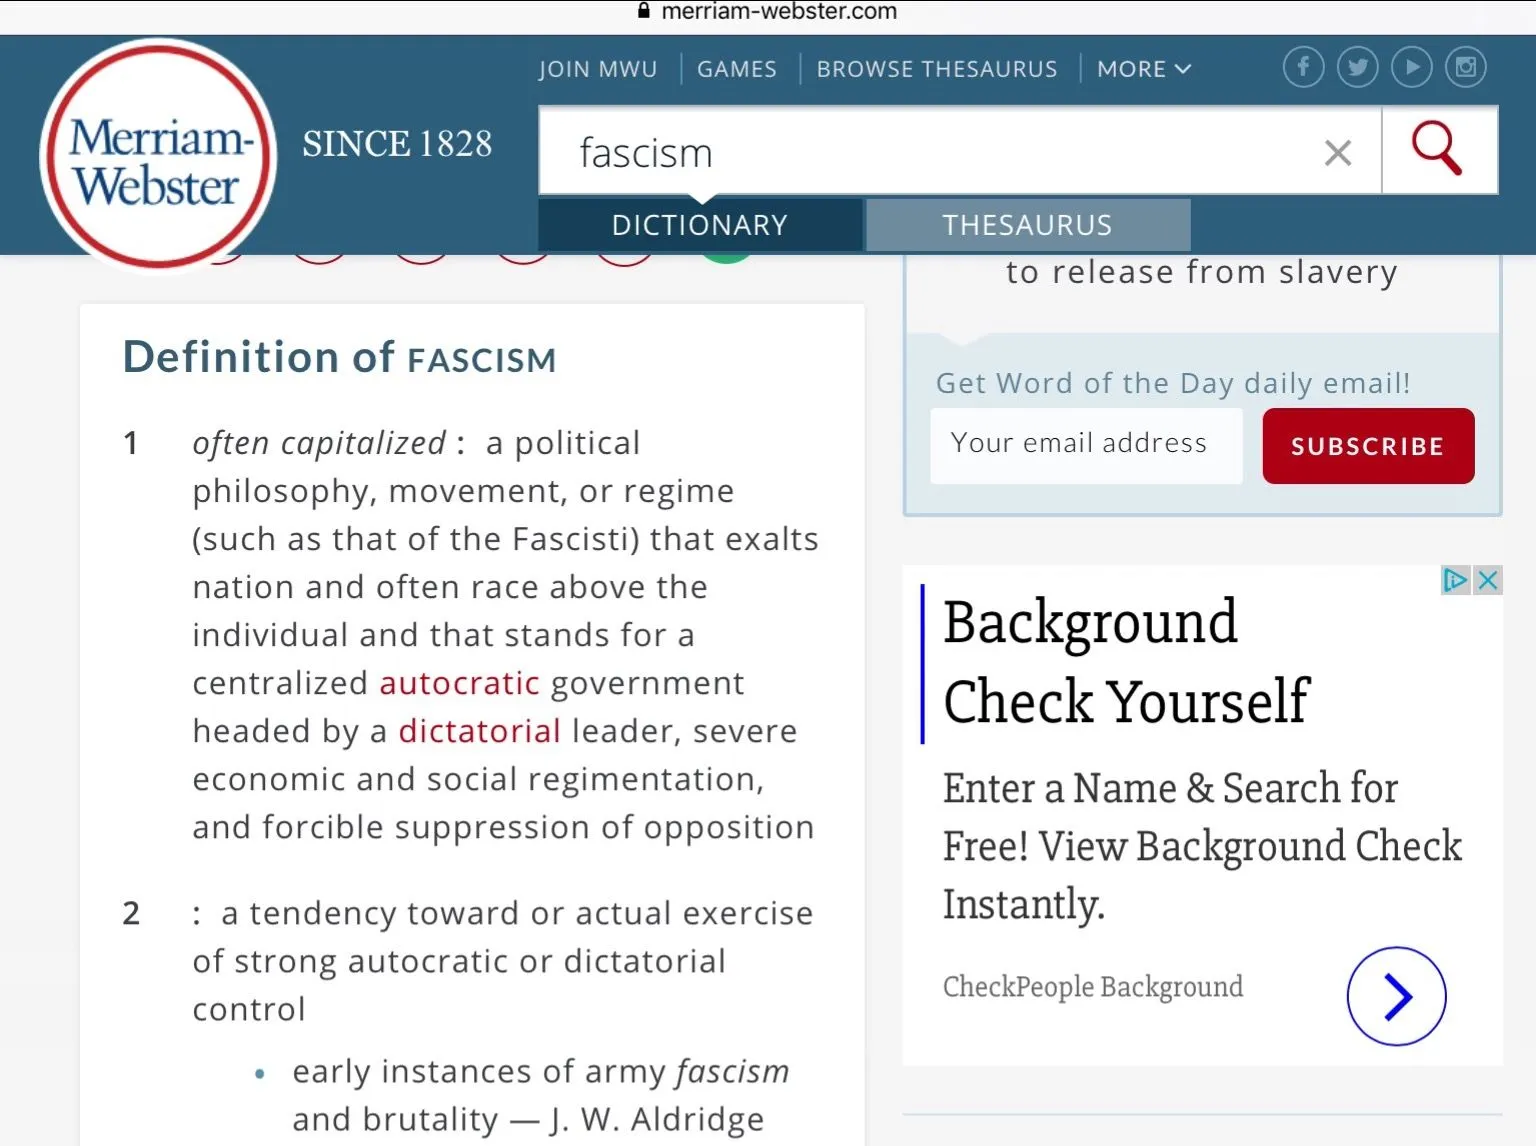
Task: Open Merriam-Webster Twitter page icon
Action: pyautogui.click(x=1357, y=67)
